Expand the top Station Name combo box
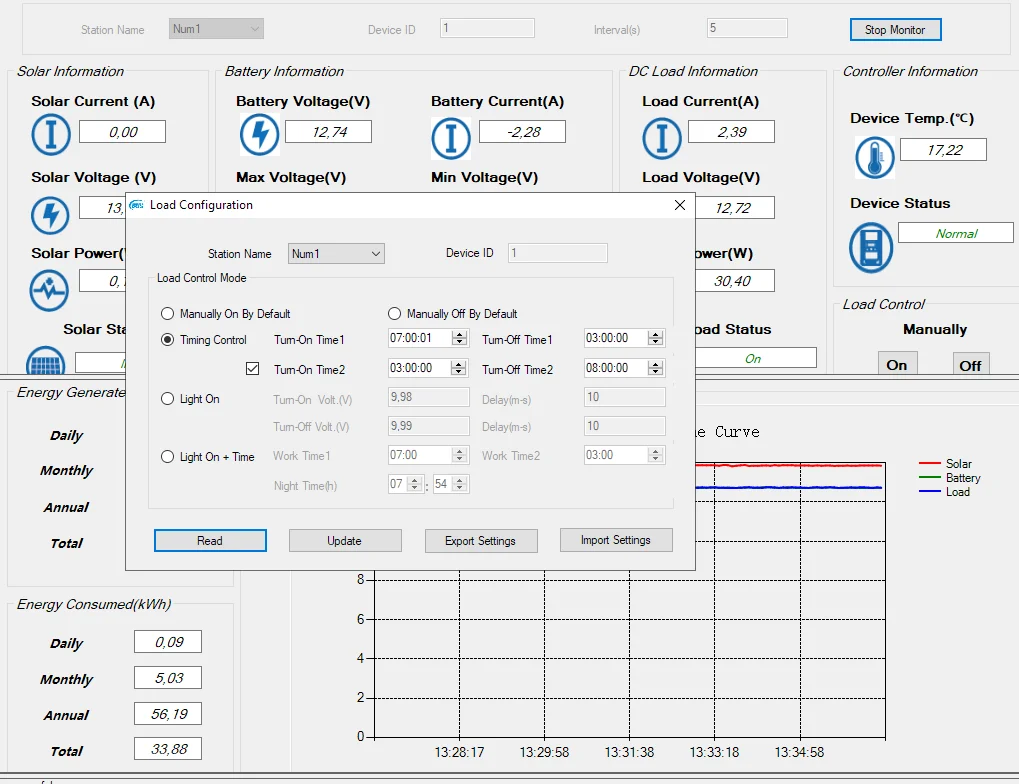The height and width of the screenshot is (784, 1019). (255, 29)
